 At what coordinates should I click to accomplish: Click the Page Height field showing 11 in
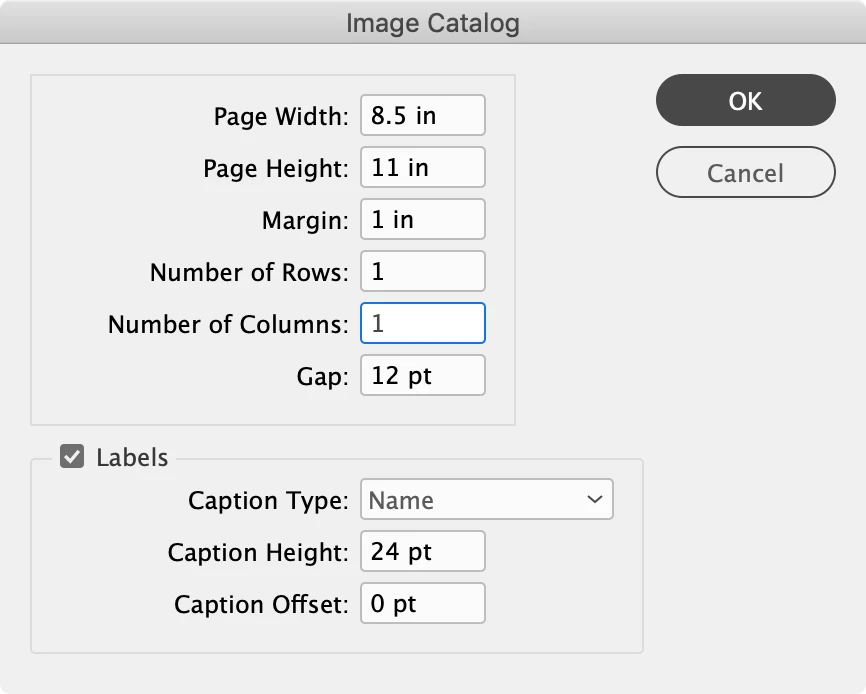click(x=422, y=167)
